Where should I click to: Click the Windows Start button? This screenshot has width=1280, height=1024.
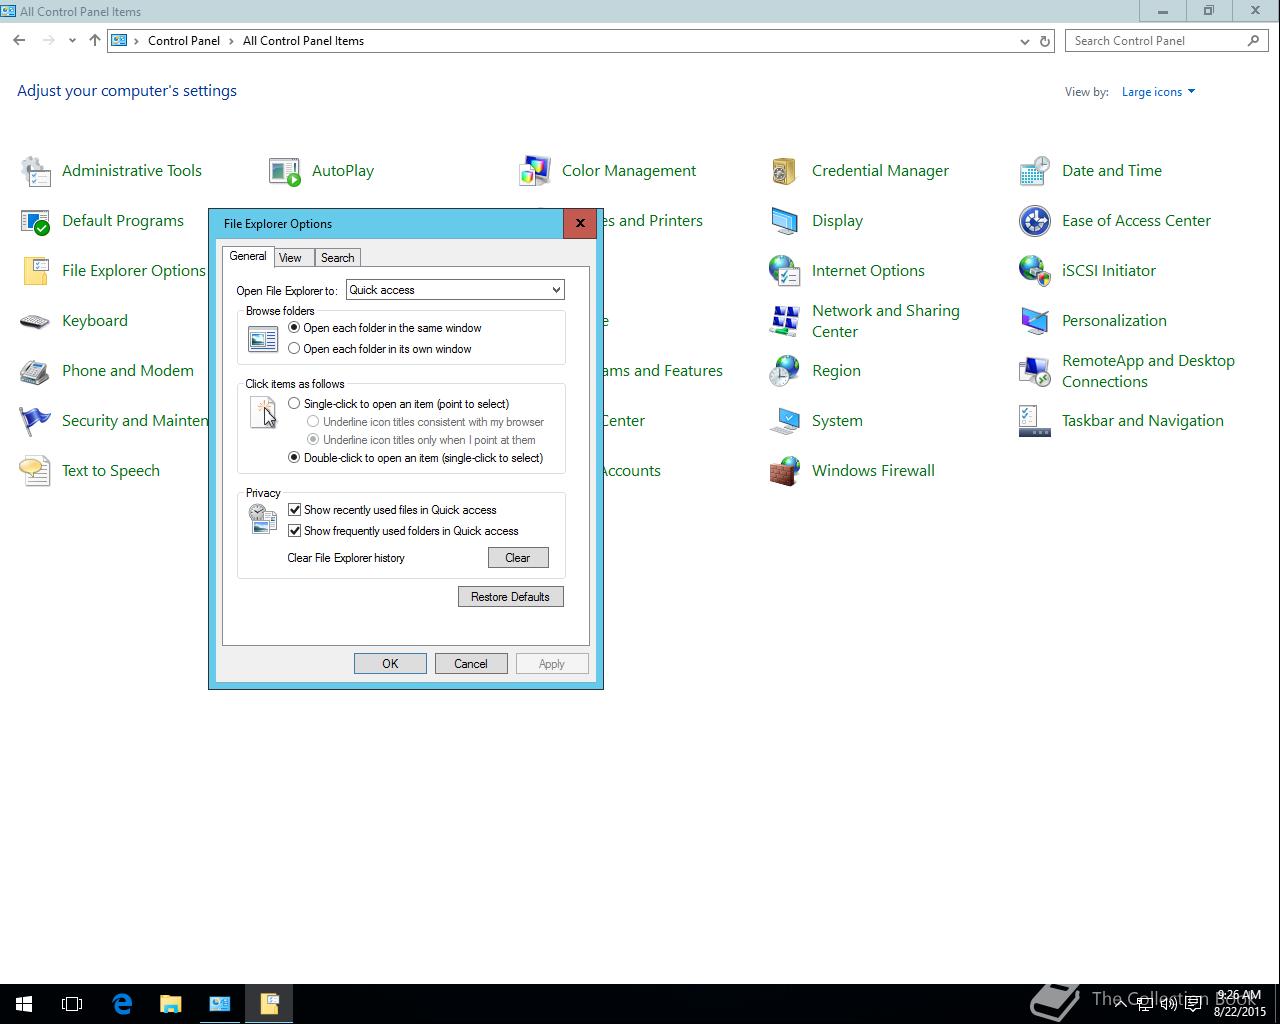tap(24, 1004)
